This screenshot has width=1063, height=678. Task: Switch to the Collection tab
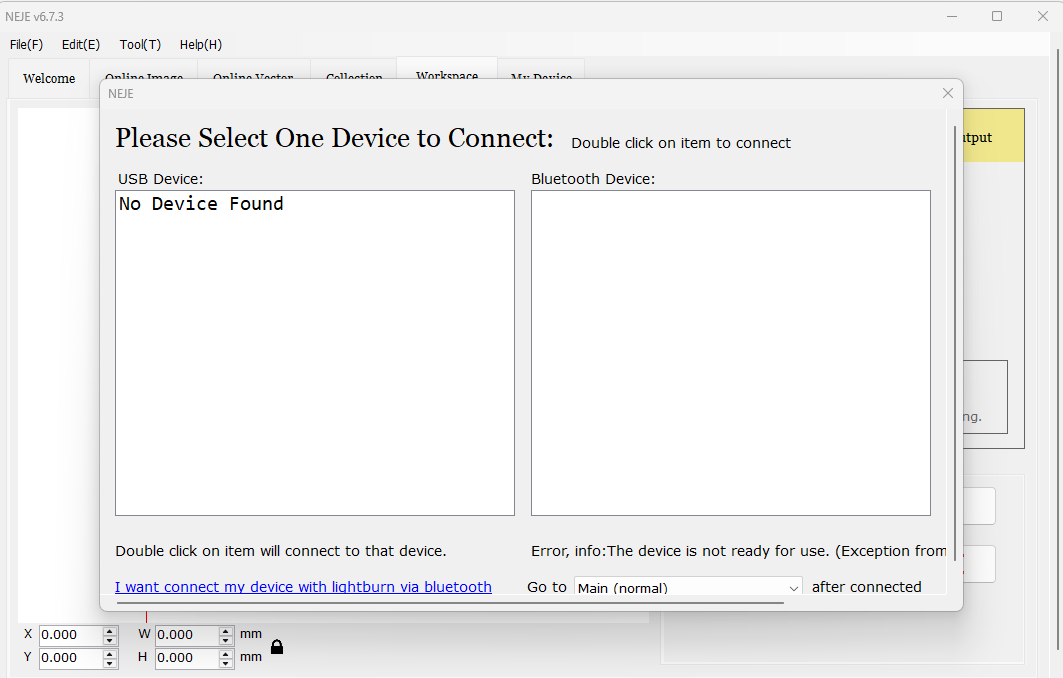(354, 71)
